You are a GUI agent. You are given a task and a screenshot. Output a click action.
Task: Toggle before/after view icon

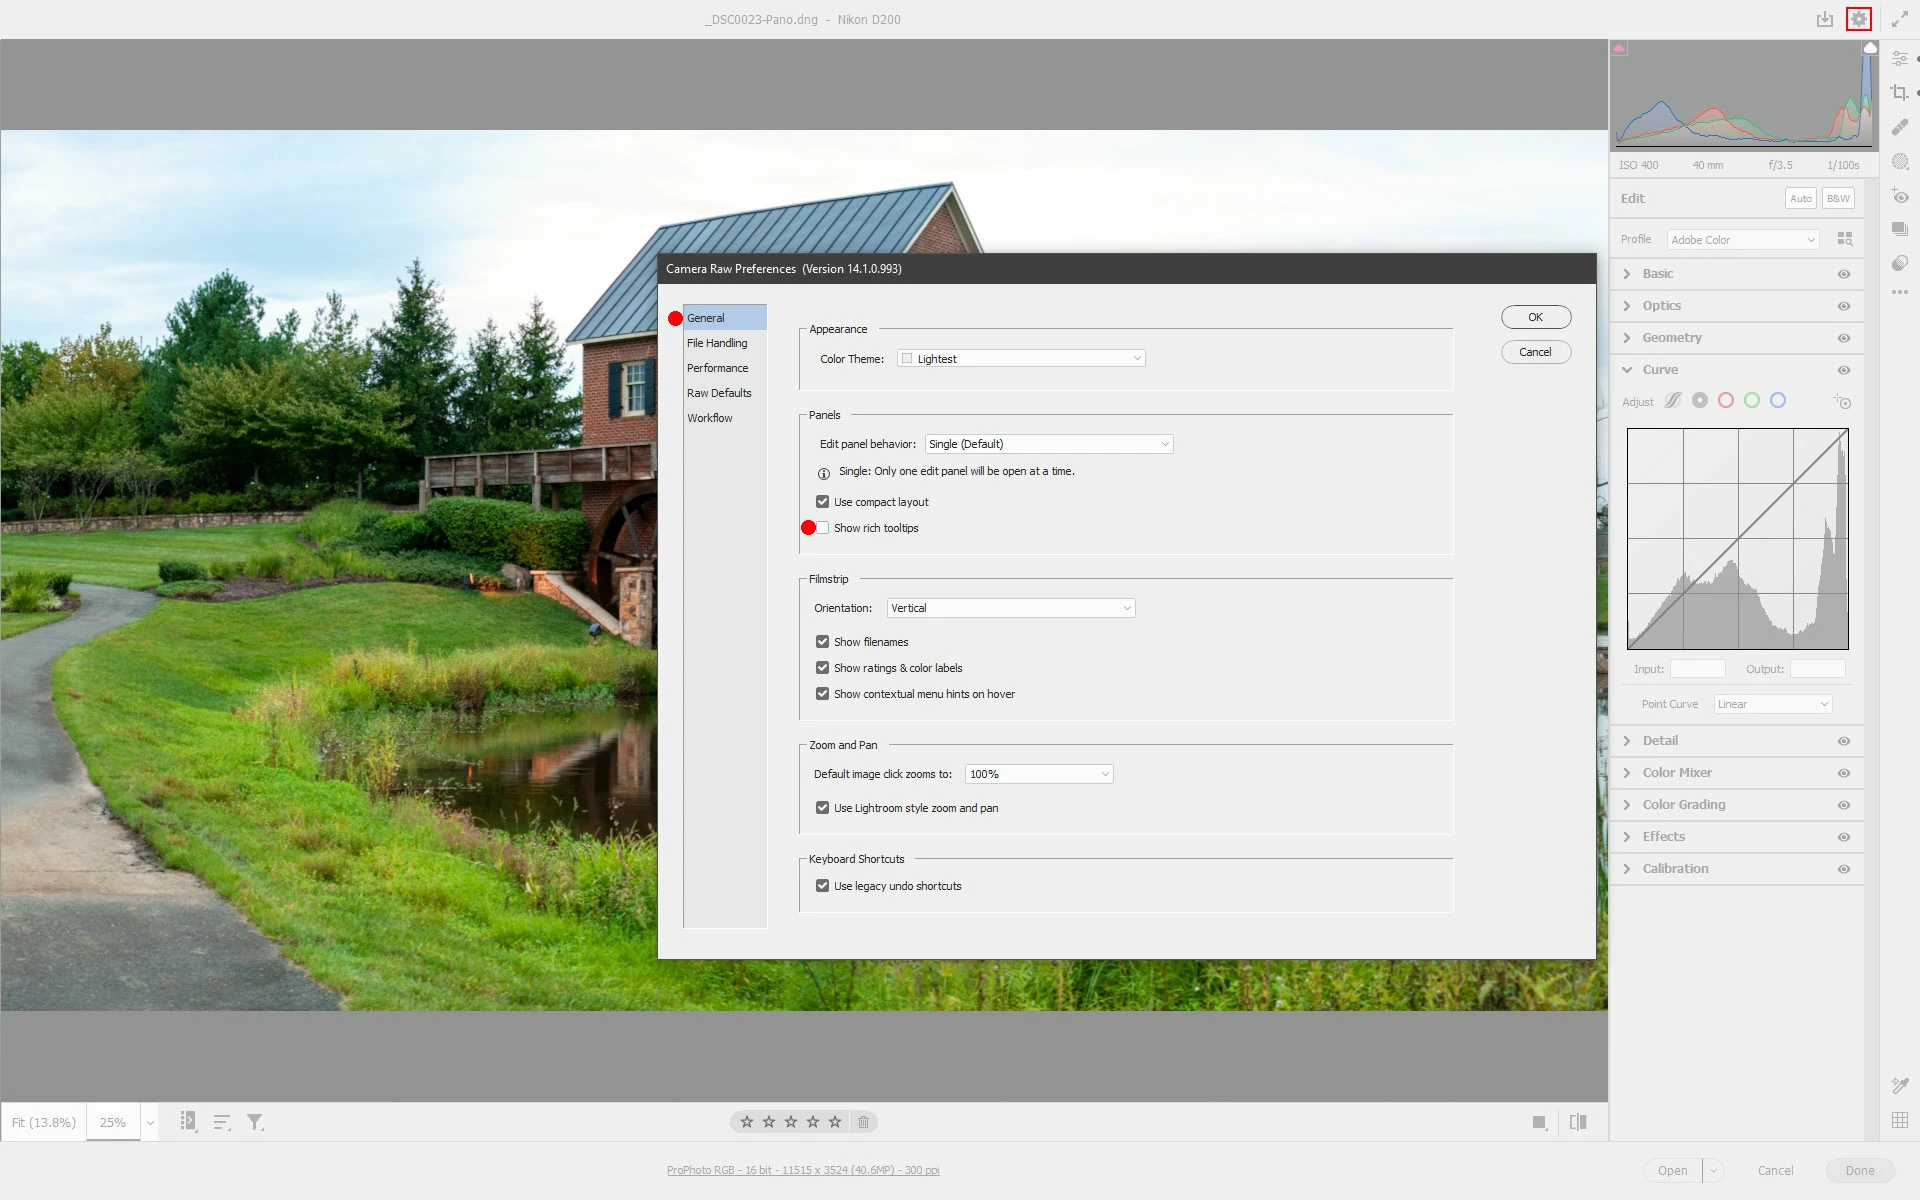(1578, 1122)
